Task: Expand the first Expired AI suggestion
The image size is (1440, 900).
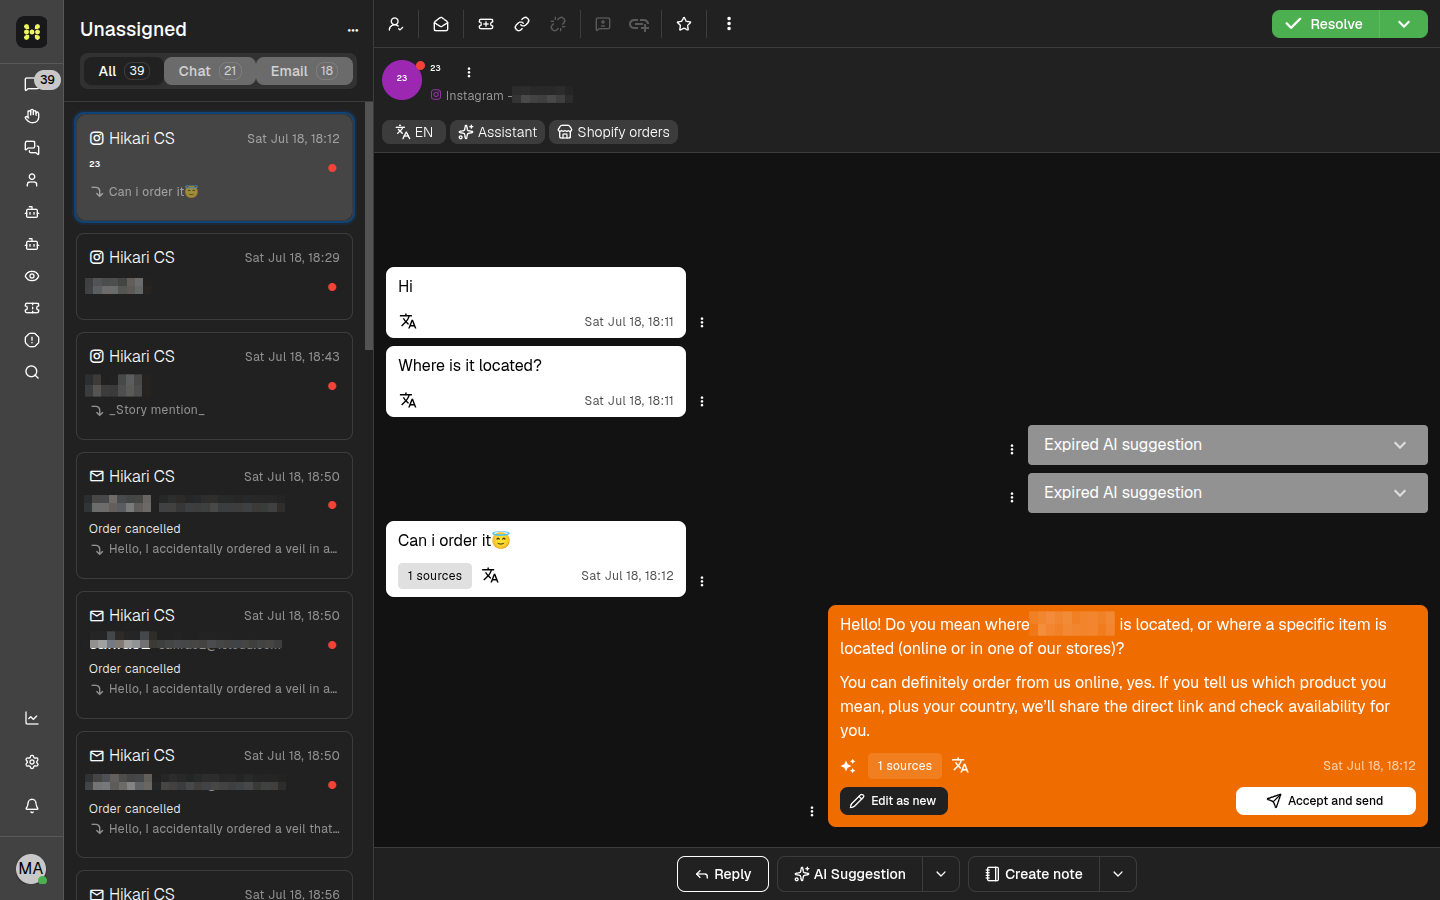Action: click(x=1227, y=445)
